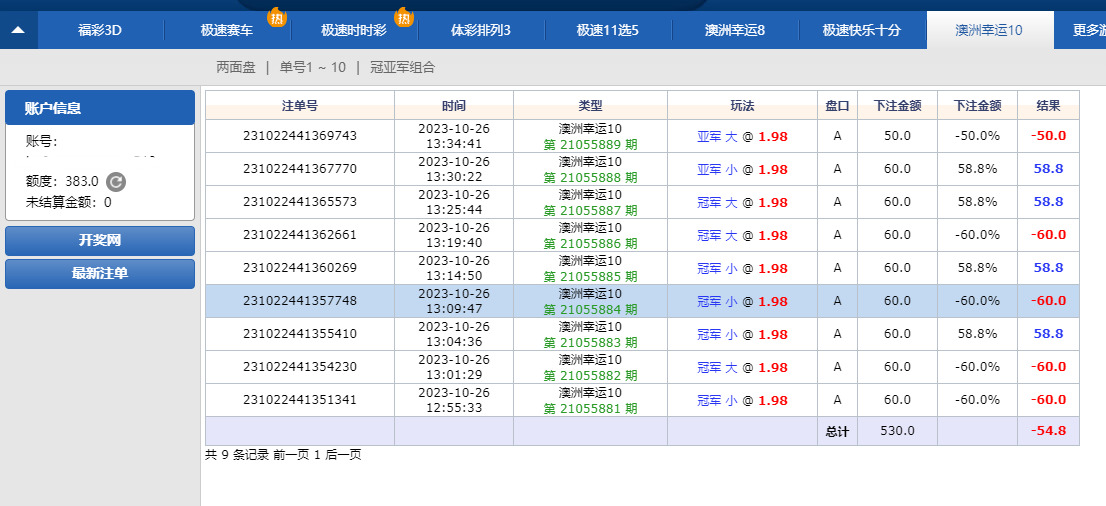Viewport: 1106px width, 506px height.
Task: Open the 冠亚军组合 sub-menu
Action: [402, 67]
